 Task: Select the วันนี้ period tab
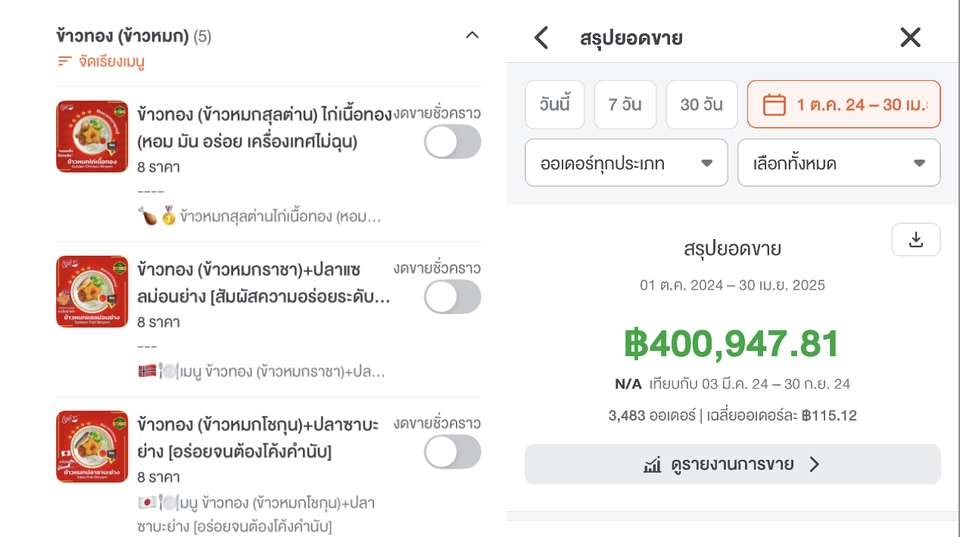(x=555, y=104)
